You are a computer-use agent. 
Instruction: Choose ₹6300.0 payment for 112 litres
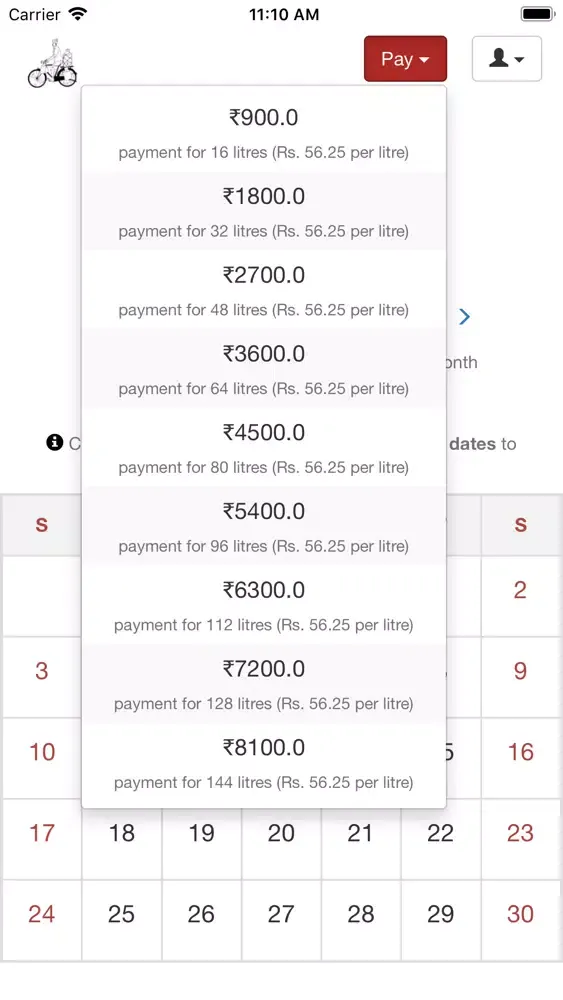click(x=264, y=605)
